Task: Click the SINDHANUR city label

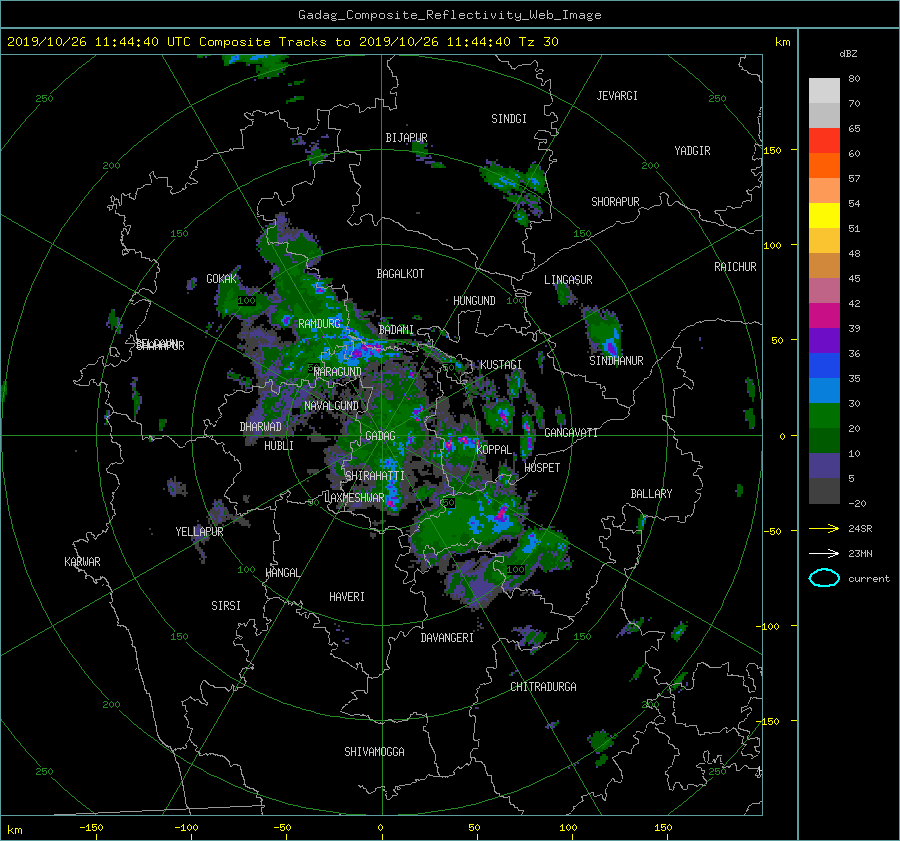Action: [616, 361]
